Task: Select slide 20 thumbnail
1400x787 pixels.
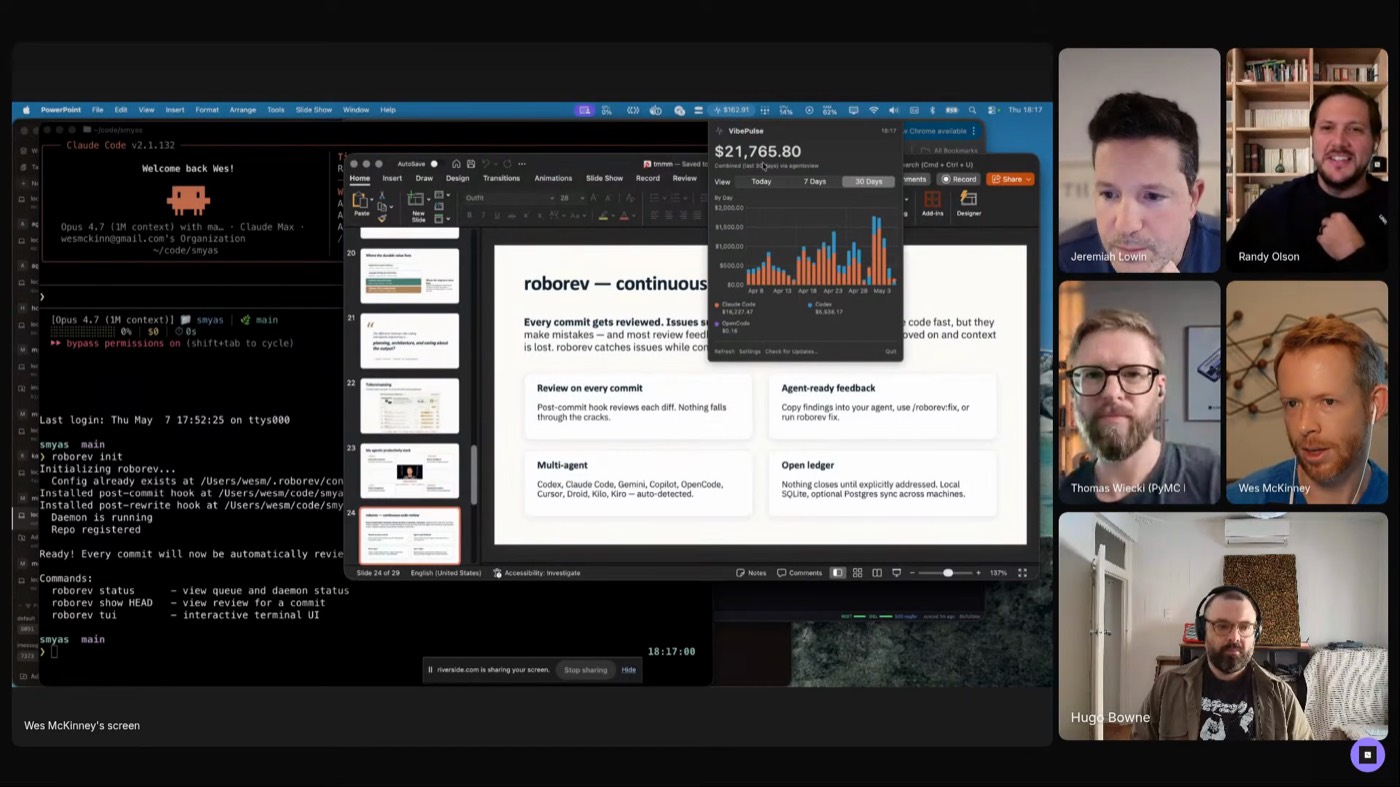Action: (x=409, y=274)
